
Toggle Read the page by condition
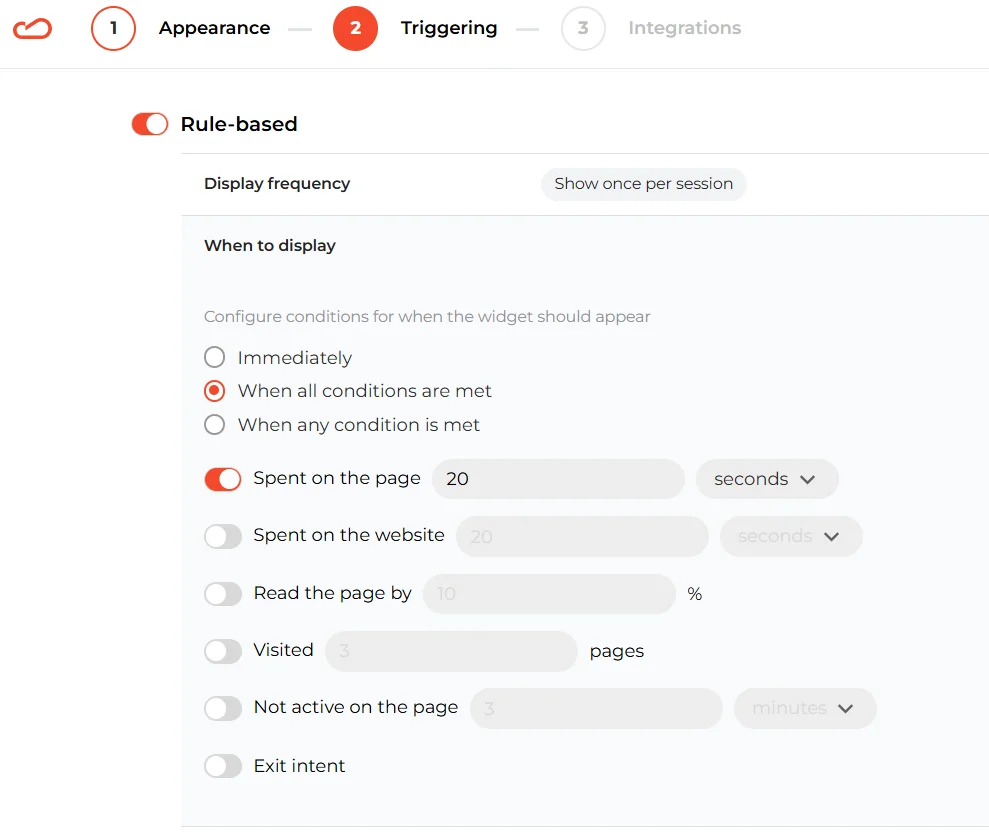click(x=223, y=594)
